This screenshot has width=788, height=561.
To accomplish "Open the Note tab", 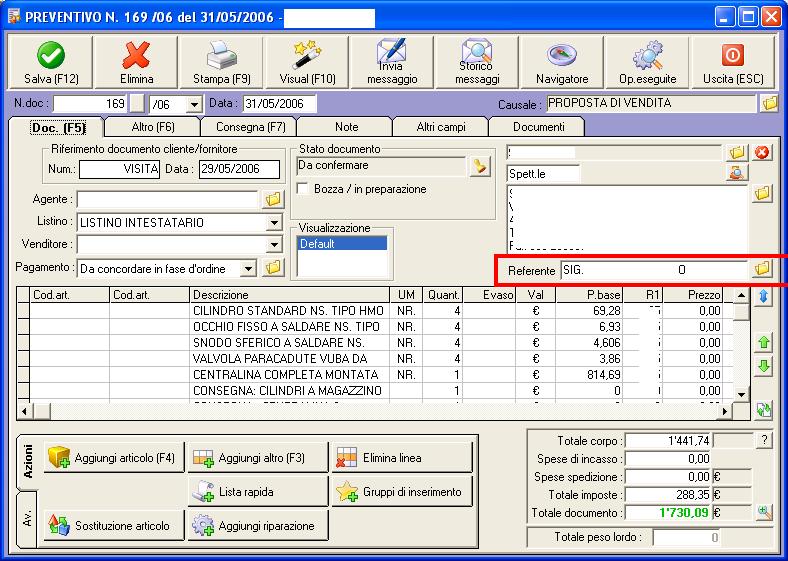I will [x=346, y=127].
